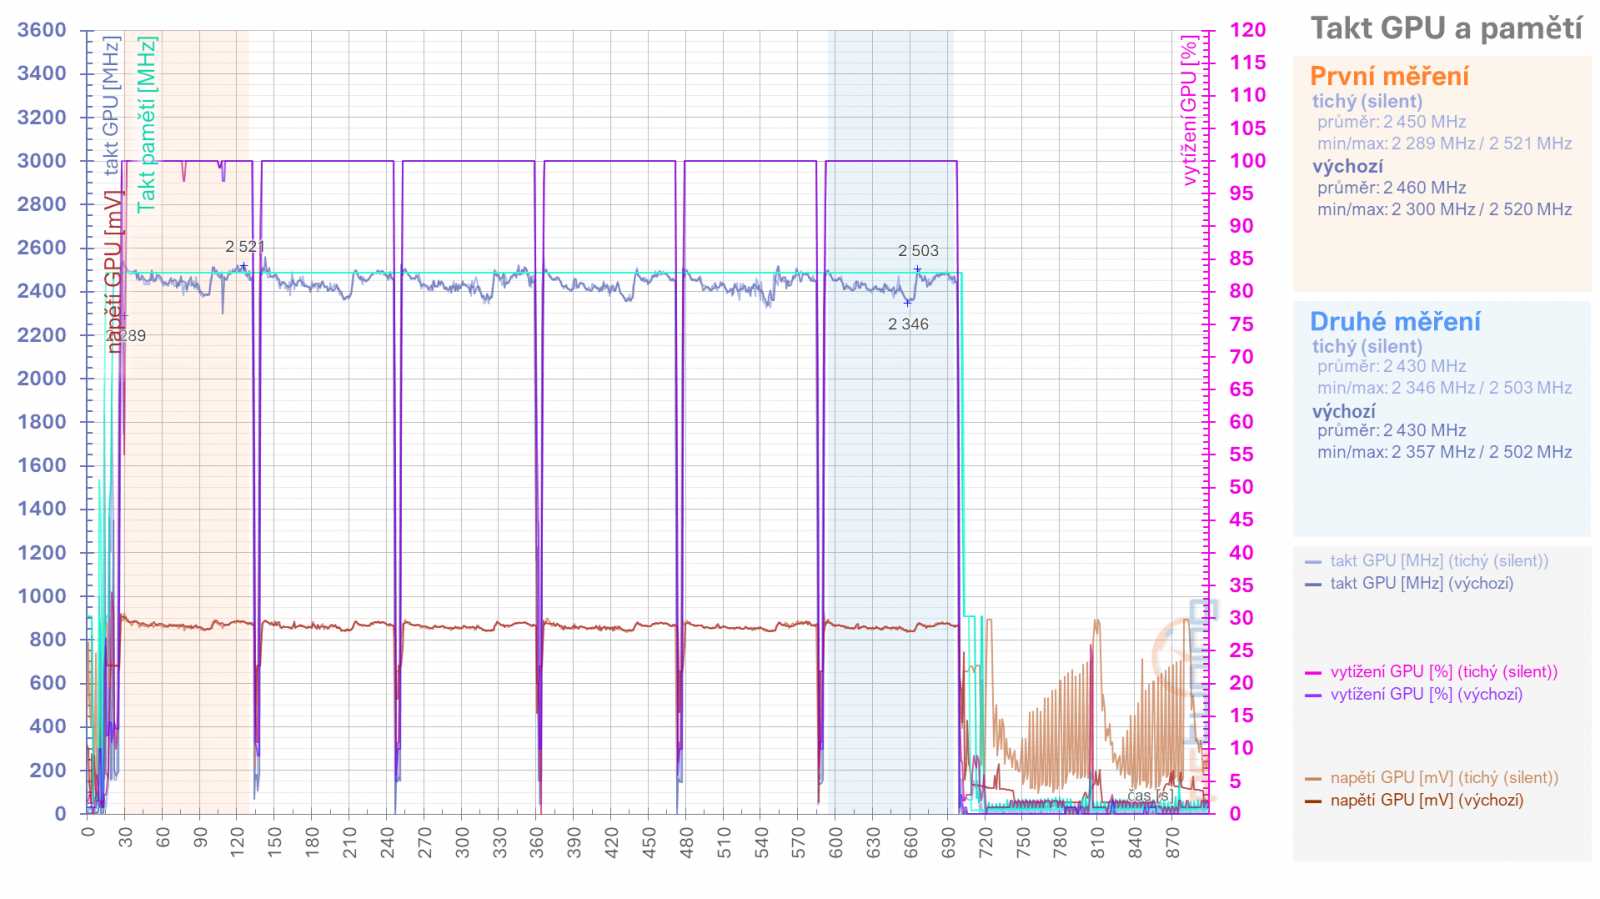Image resolution: width=1600 pixels, height=899 pixels.
Task: Click right axis value '50'
Action: coord(1241,487)
